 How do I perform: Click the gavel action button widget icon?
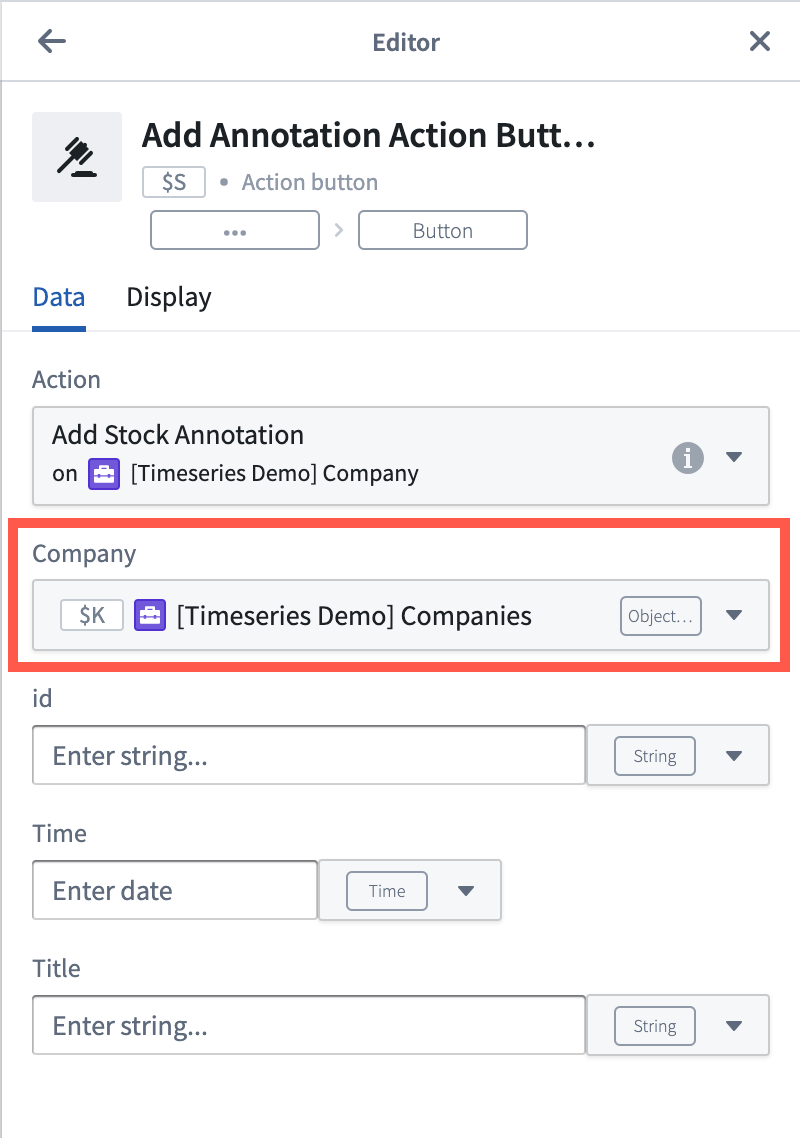(x=77, y=157)
